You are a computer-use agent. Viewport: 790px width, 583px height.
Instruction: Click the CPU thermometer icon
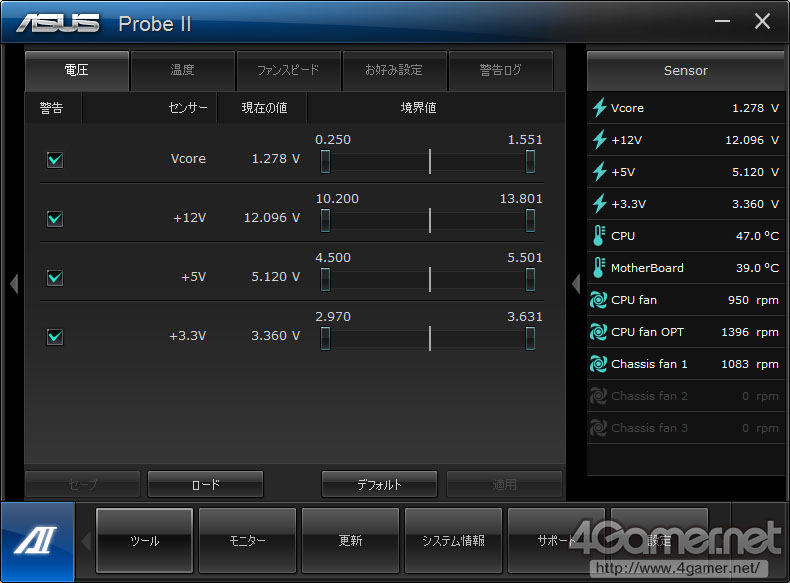[x=599, y=235]
